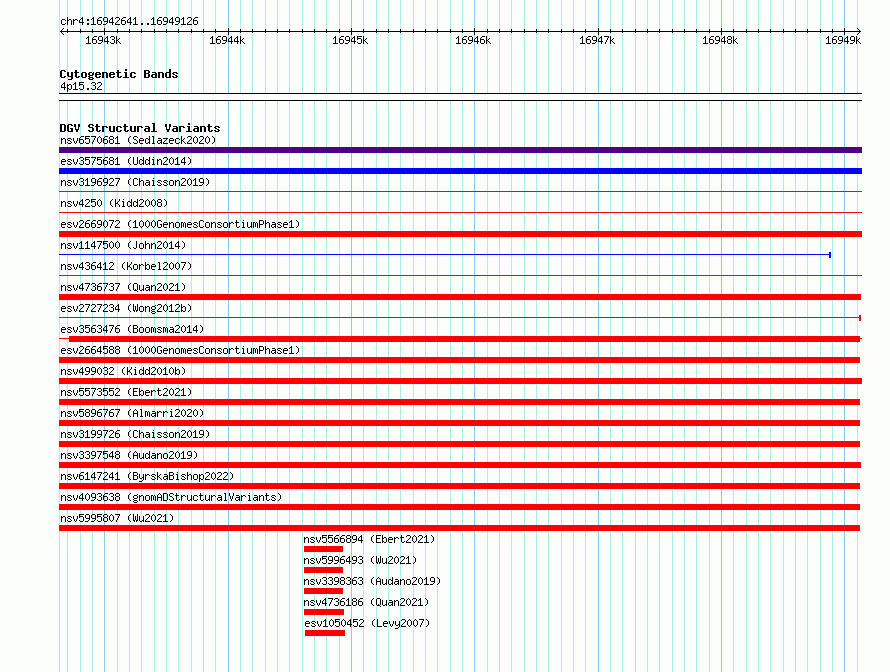This screenshot has width=890, height=672.
Task: Open nsv499032 (Kidd2010b) variant label
Action: pyautogui.click(x=123, y=371)
